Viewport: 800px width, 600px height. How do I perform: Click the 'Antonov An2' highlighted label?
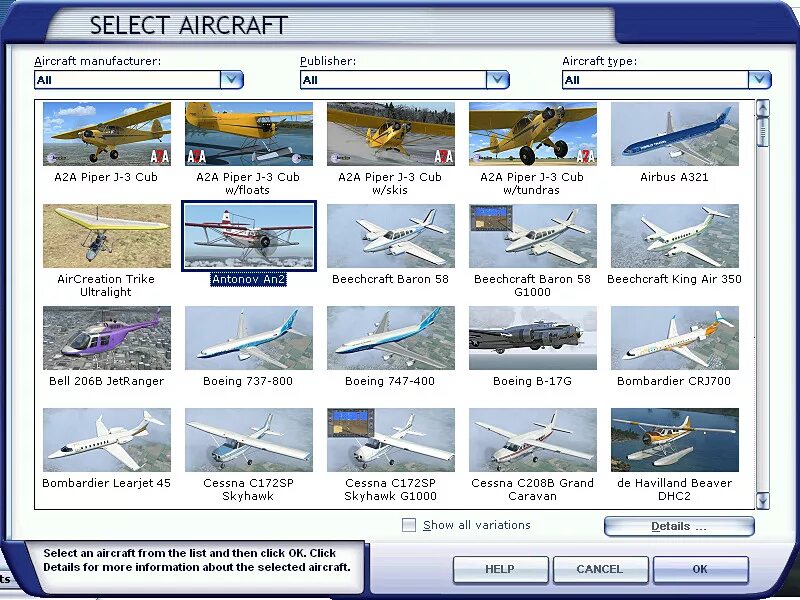pyautogui.click(x=248, y=279)
